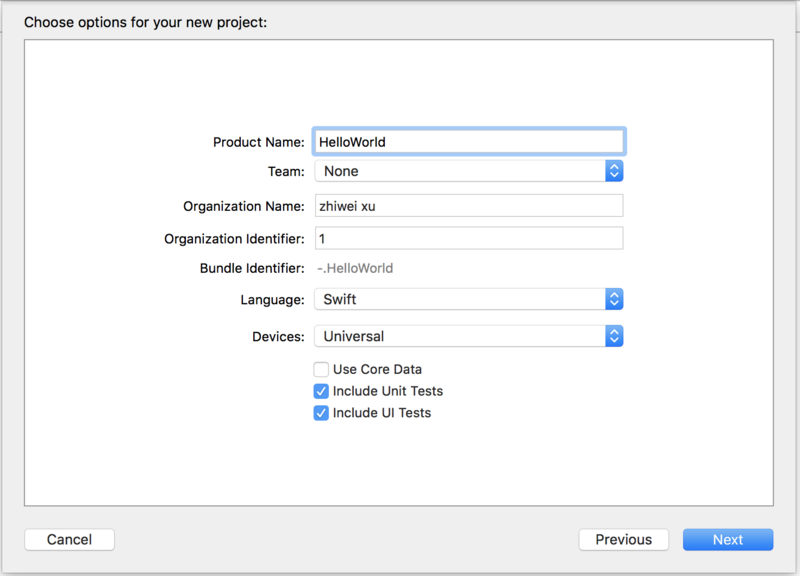Uncheck Include Unit Tests
The height and width of the screenshot is (576, 800).
tap(321, 391)
